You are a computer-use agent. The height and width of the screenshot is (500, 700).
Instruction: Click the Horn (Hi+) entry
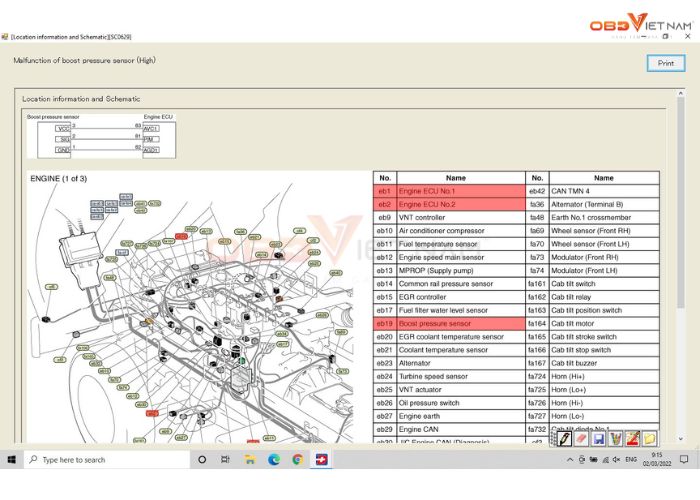tap(567, 376)
